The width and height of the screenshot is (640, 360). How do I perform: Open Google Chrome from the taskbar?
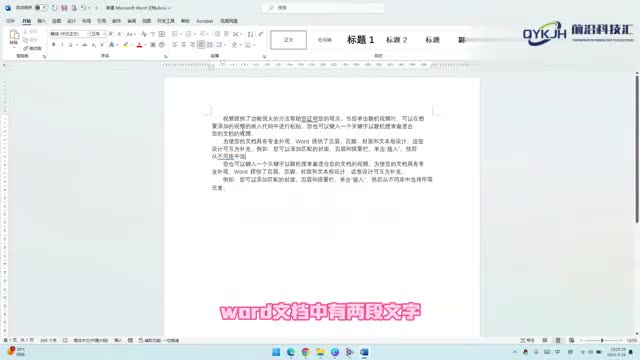coord(305,352)
